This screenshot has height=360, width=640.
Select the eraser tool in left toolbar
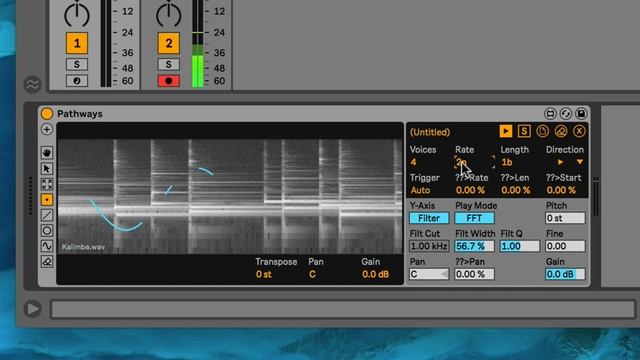47,262
